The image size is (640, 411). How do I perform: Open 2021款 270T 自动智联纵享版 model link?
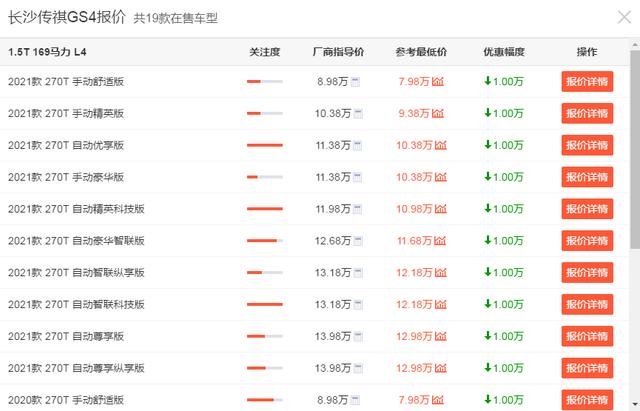76,273
